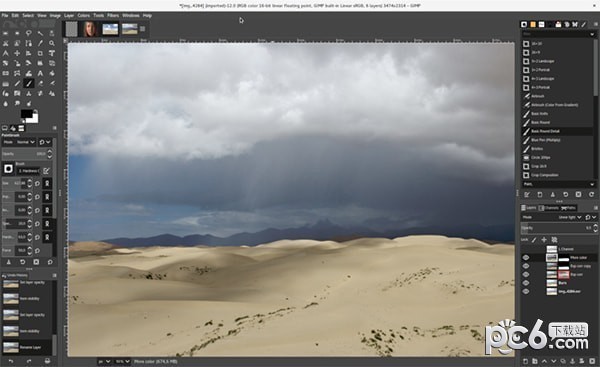Image resolution: width=600 pixels, height=367 pixels.
Task: Toggle link Size to brush default
Action: [47, 184]
